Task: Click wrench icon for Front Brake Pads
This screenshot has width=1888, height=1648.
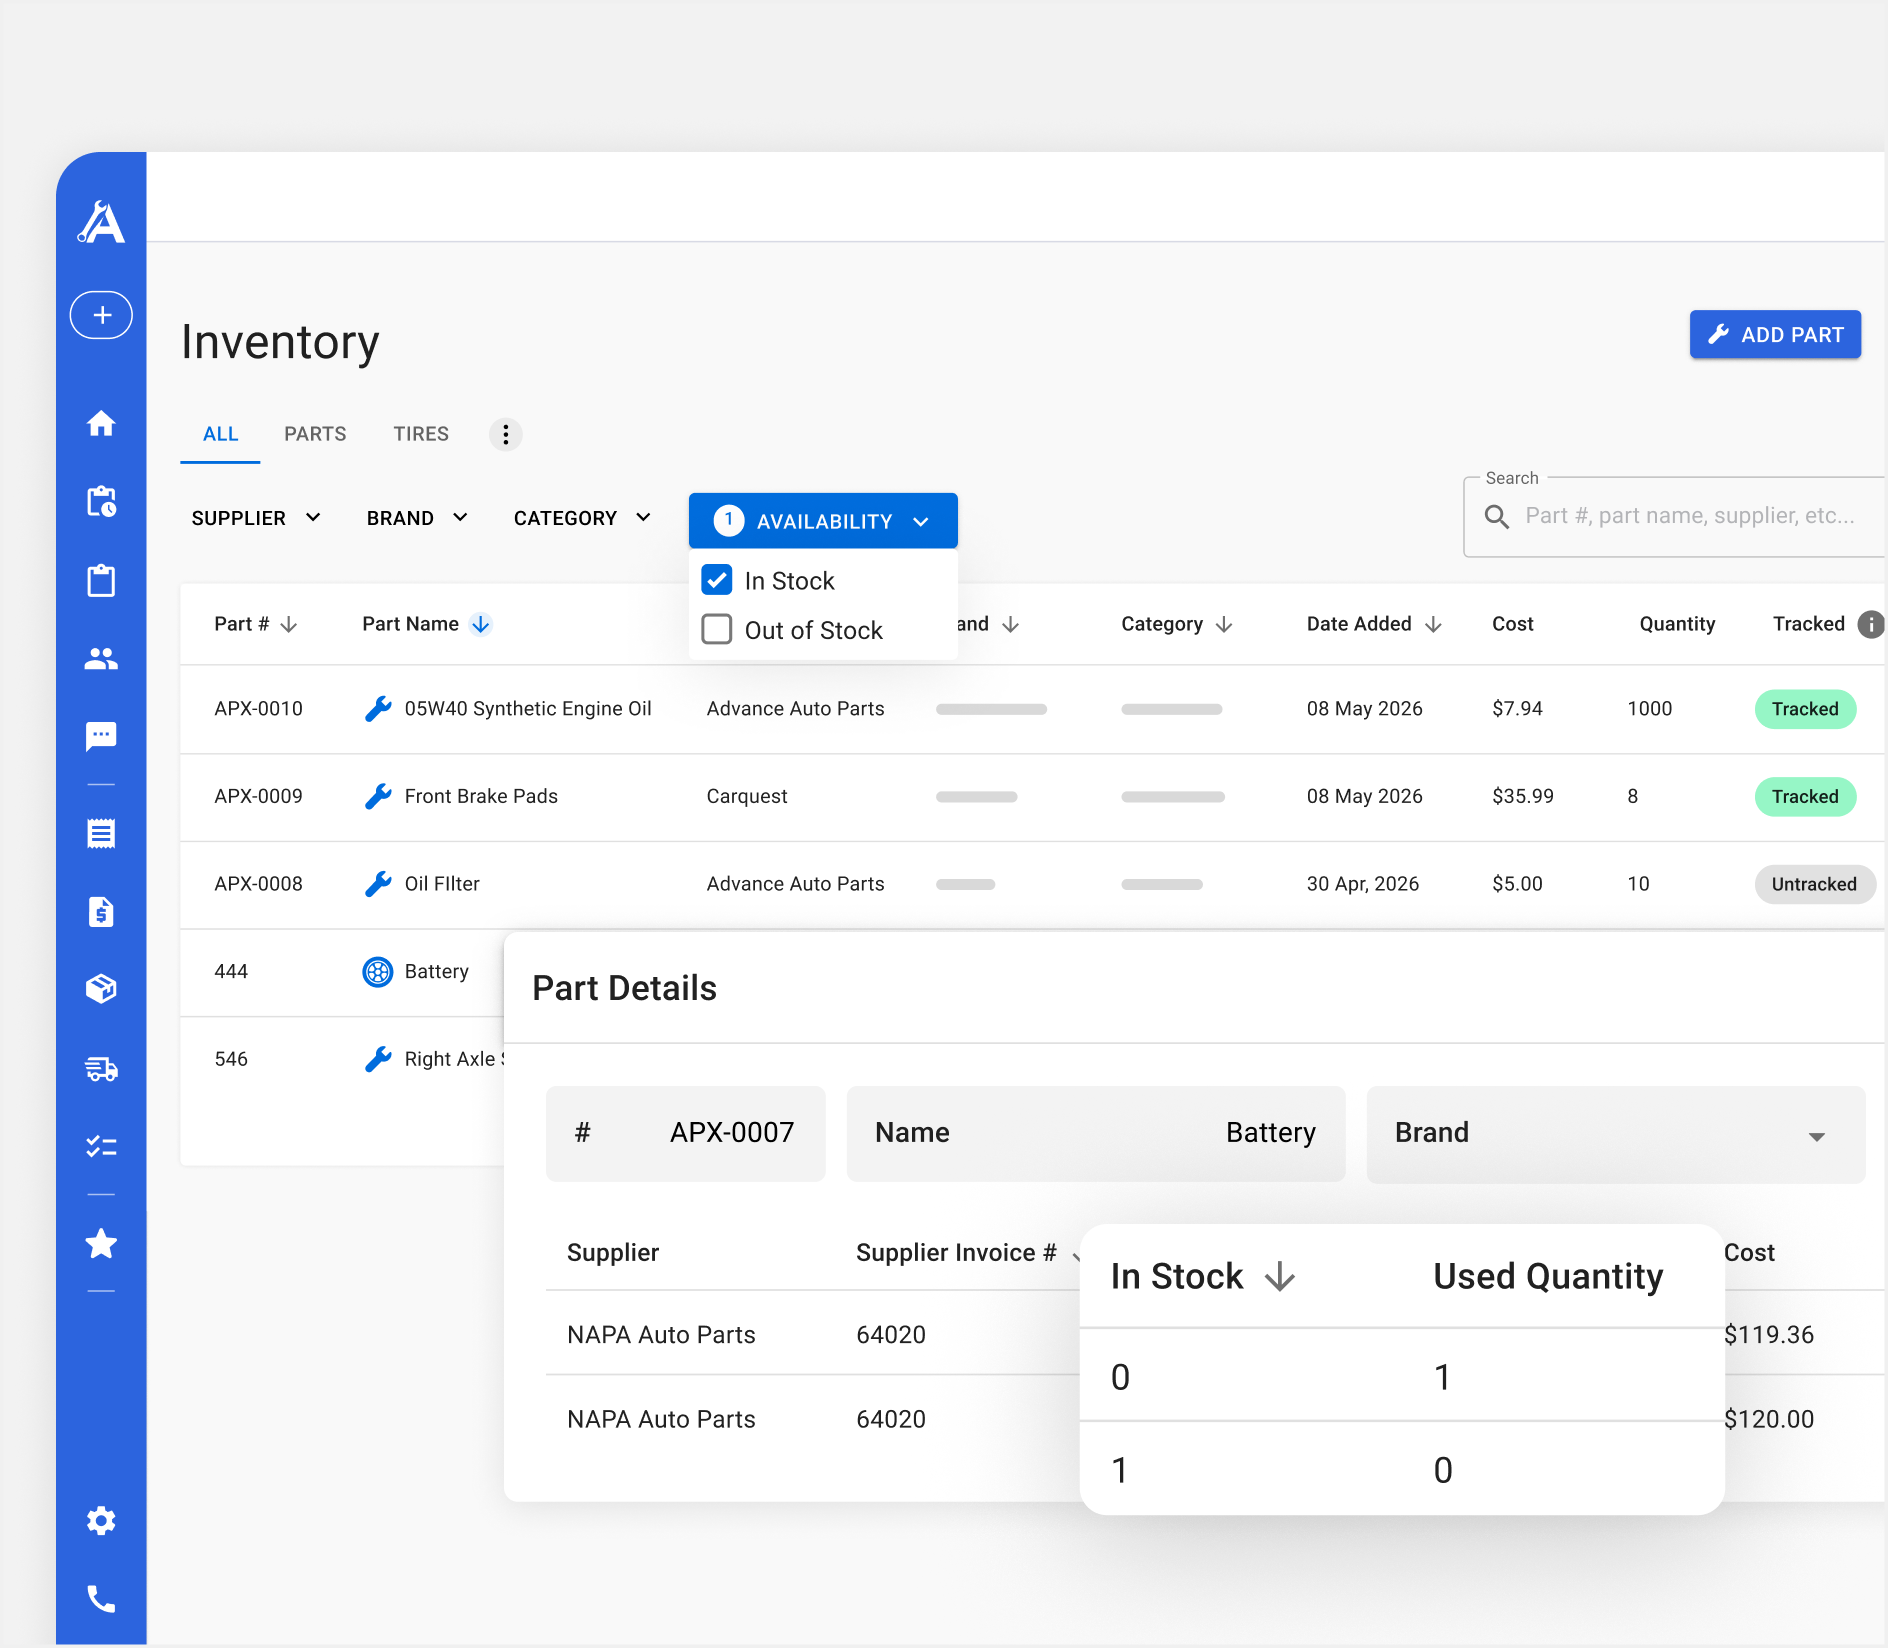Action: (x=378, y=796)
